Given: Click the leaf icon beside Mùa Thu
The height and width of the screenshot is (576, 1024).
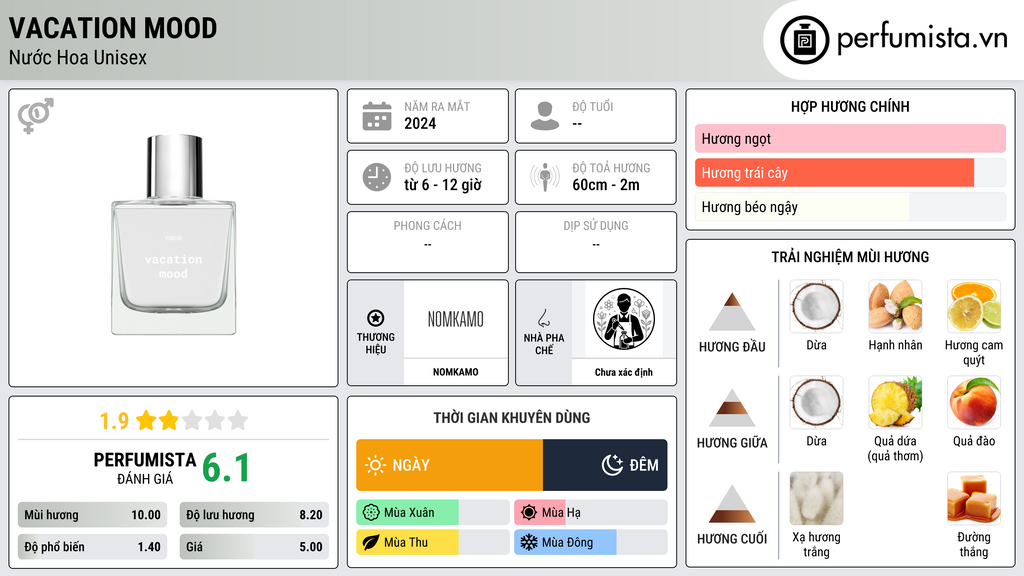Looking at the screenshot, I should click(x=371, y=542).
